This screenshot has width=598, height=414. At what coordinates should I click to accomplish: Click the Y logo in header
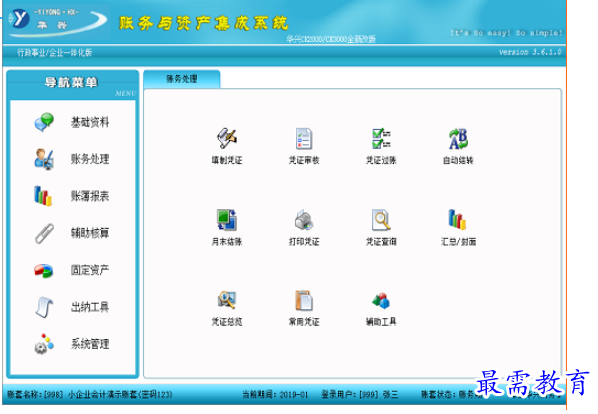pyautogui.click(x=19, y=18)
